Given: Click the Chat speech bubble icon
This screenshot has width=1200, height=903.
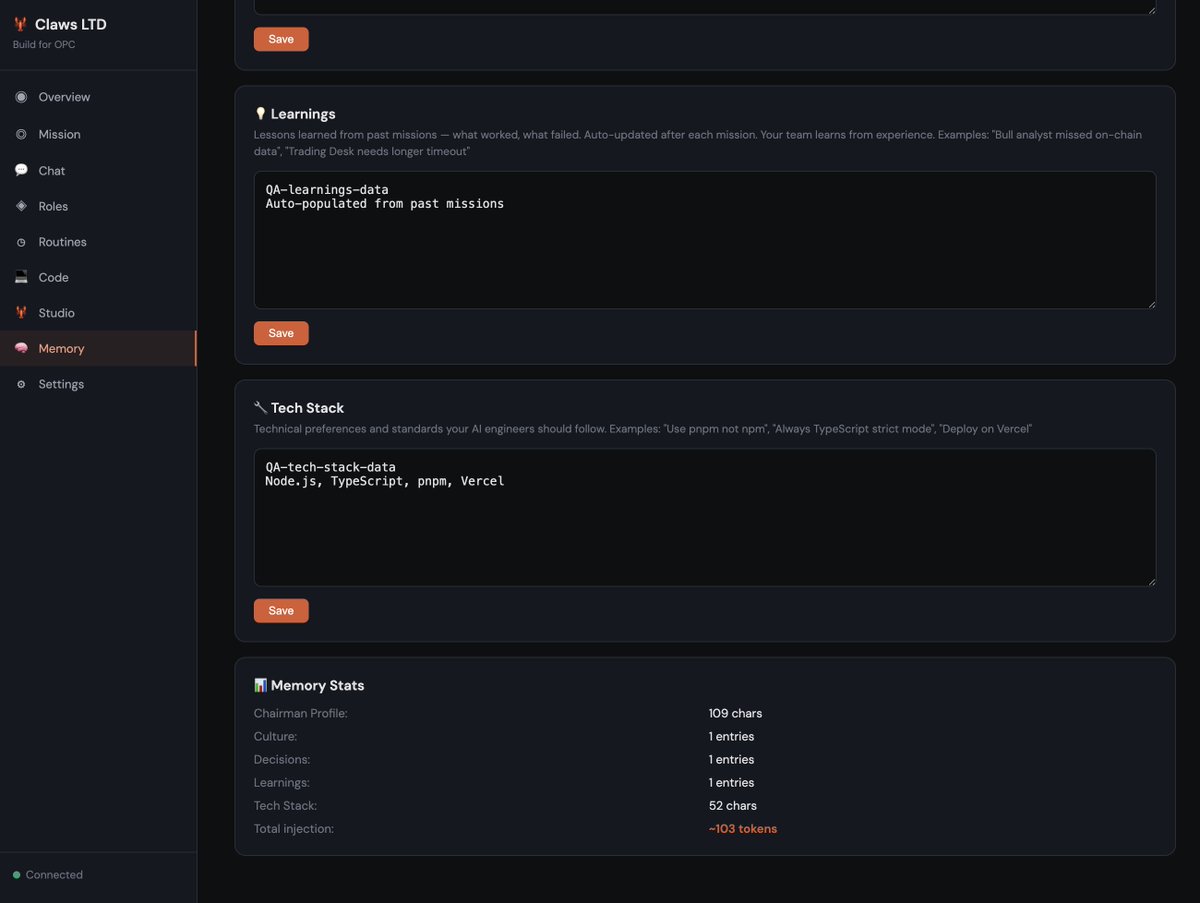Looking at the screenshot, I should click(x=21, y=171).
